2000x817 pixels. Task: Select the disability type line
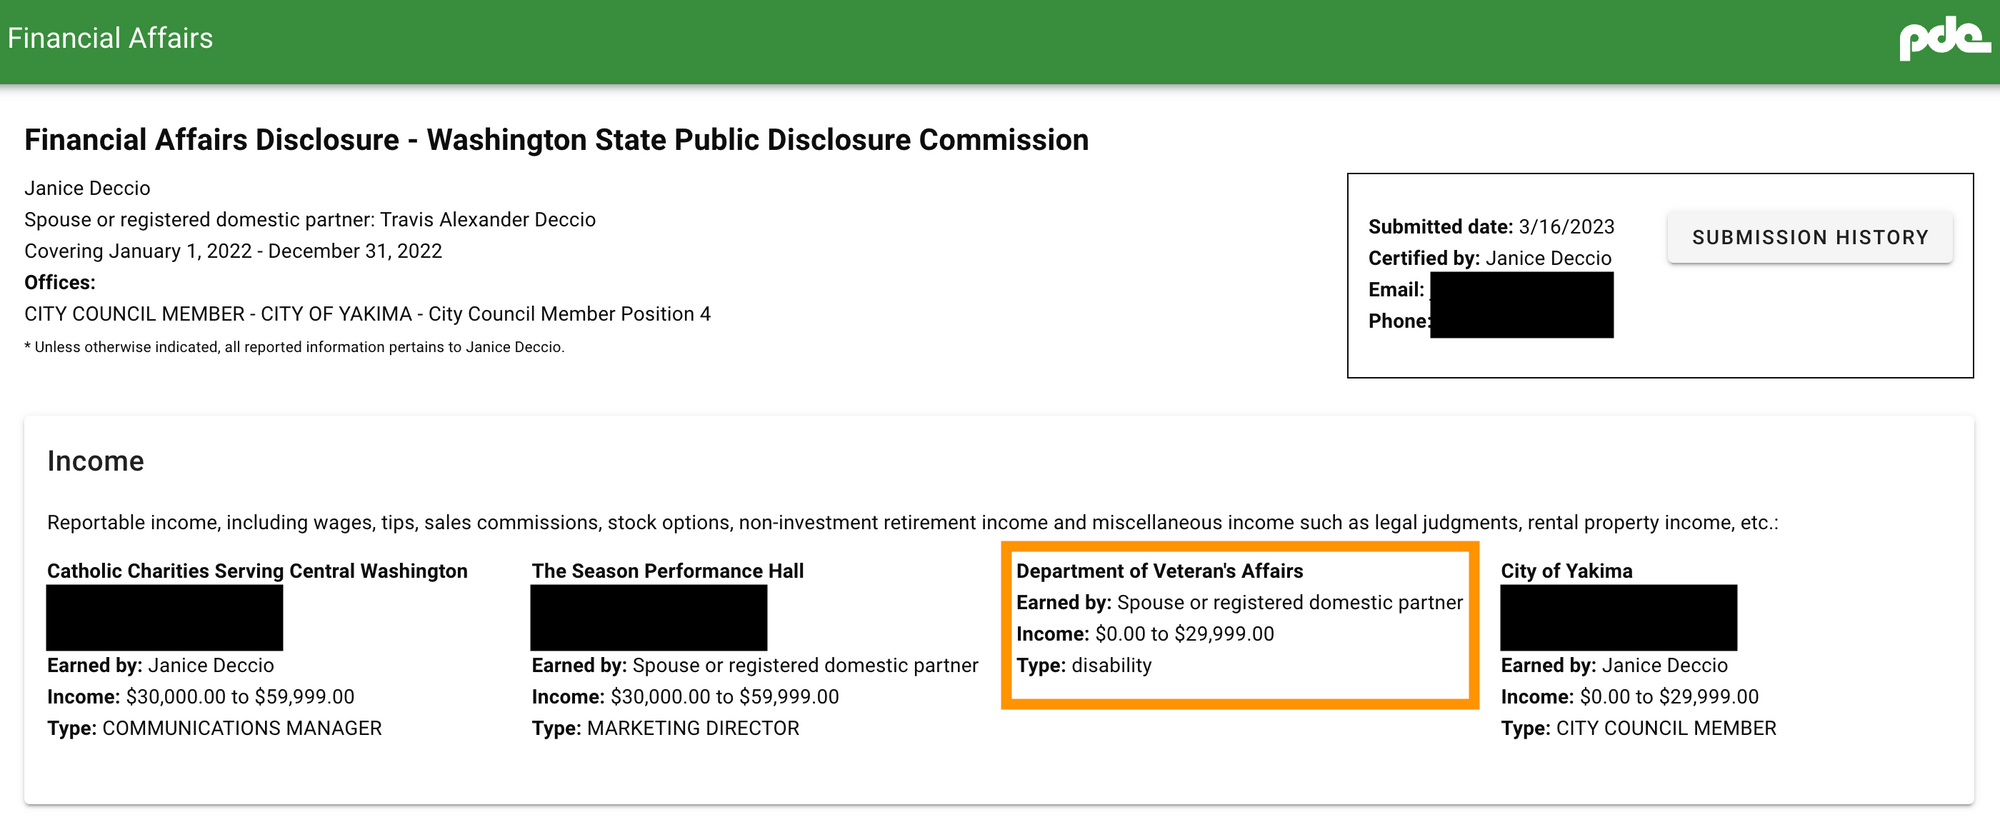pos(1084,665)
